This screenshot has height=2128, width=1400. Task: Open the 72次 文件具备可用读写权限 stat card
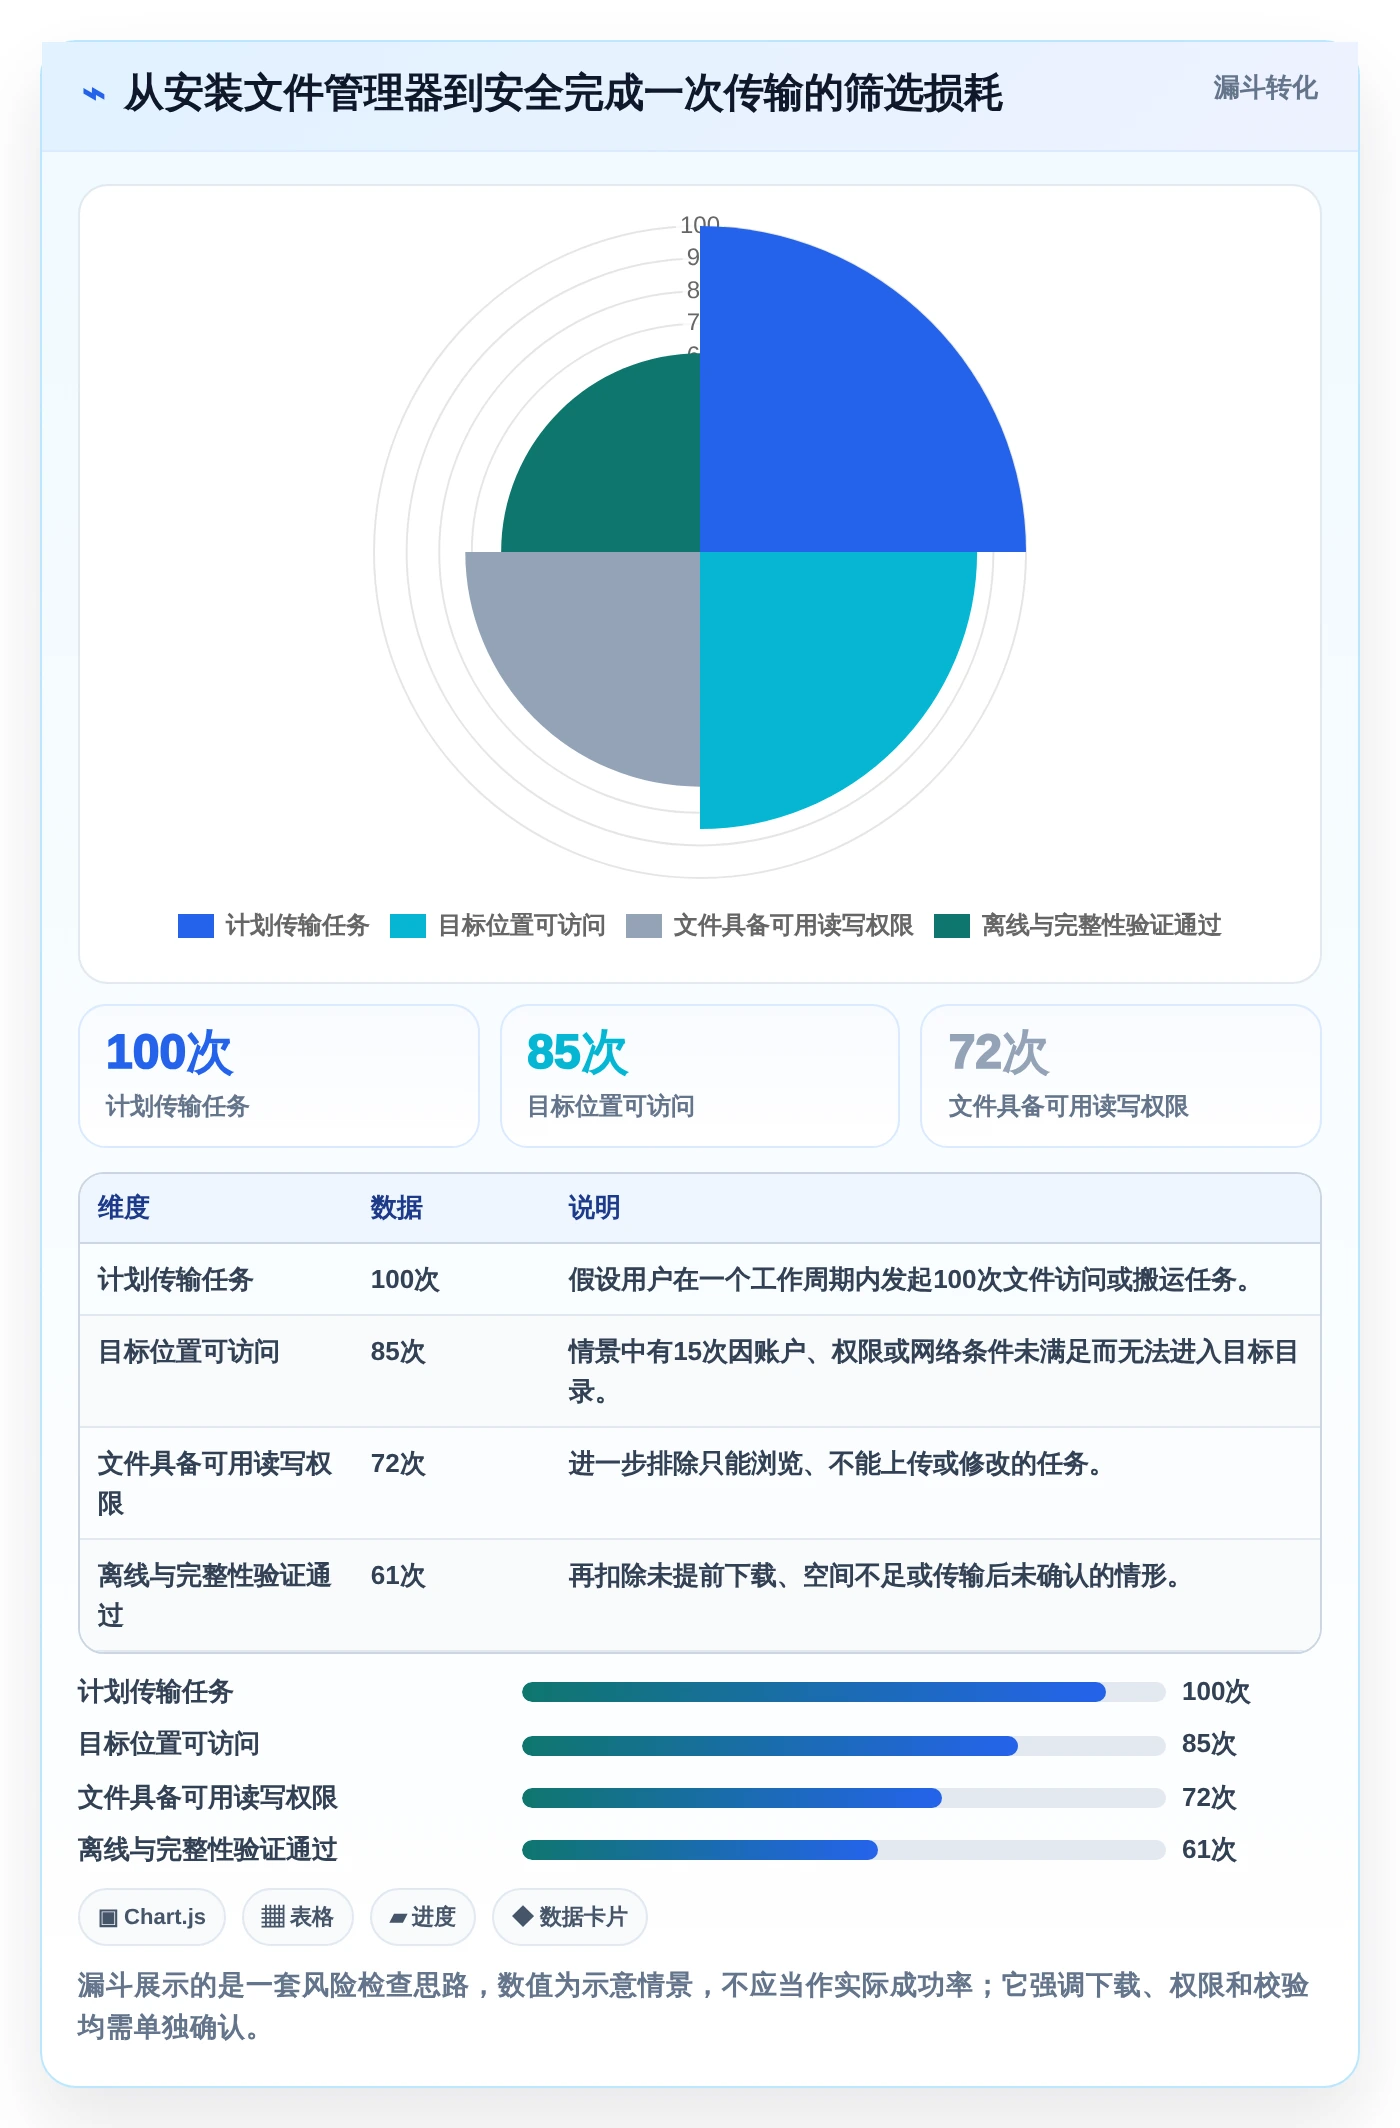(x=1121, y=1076)
